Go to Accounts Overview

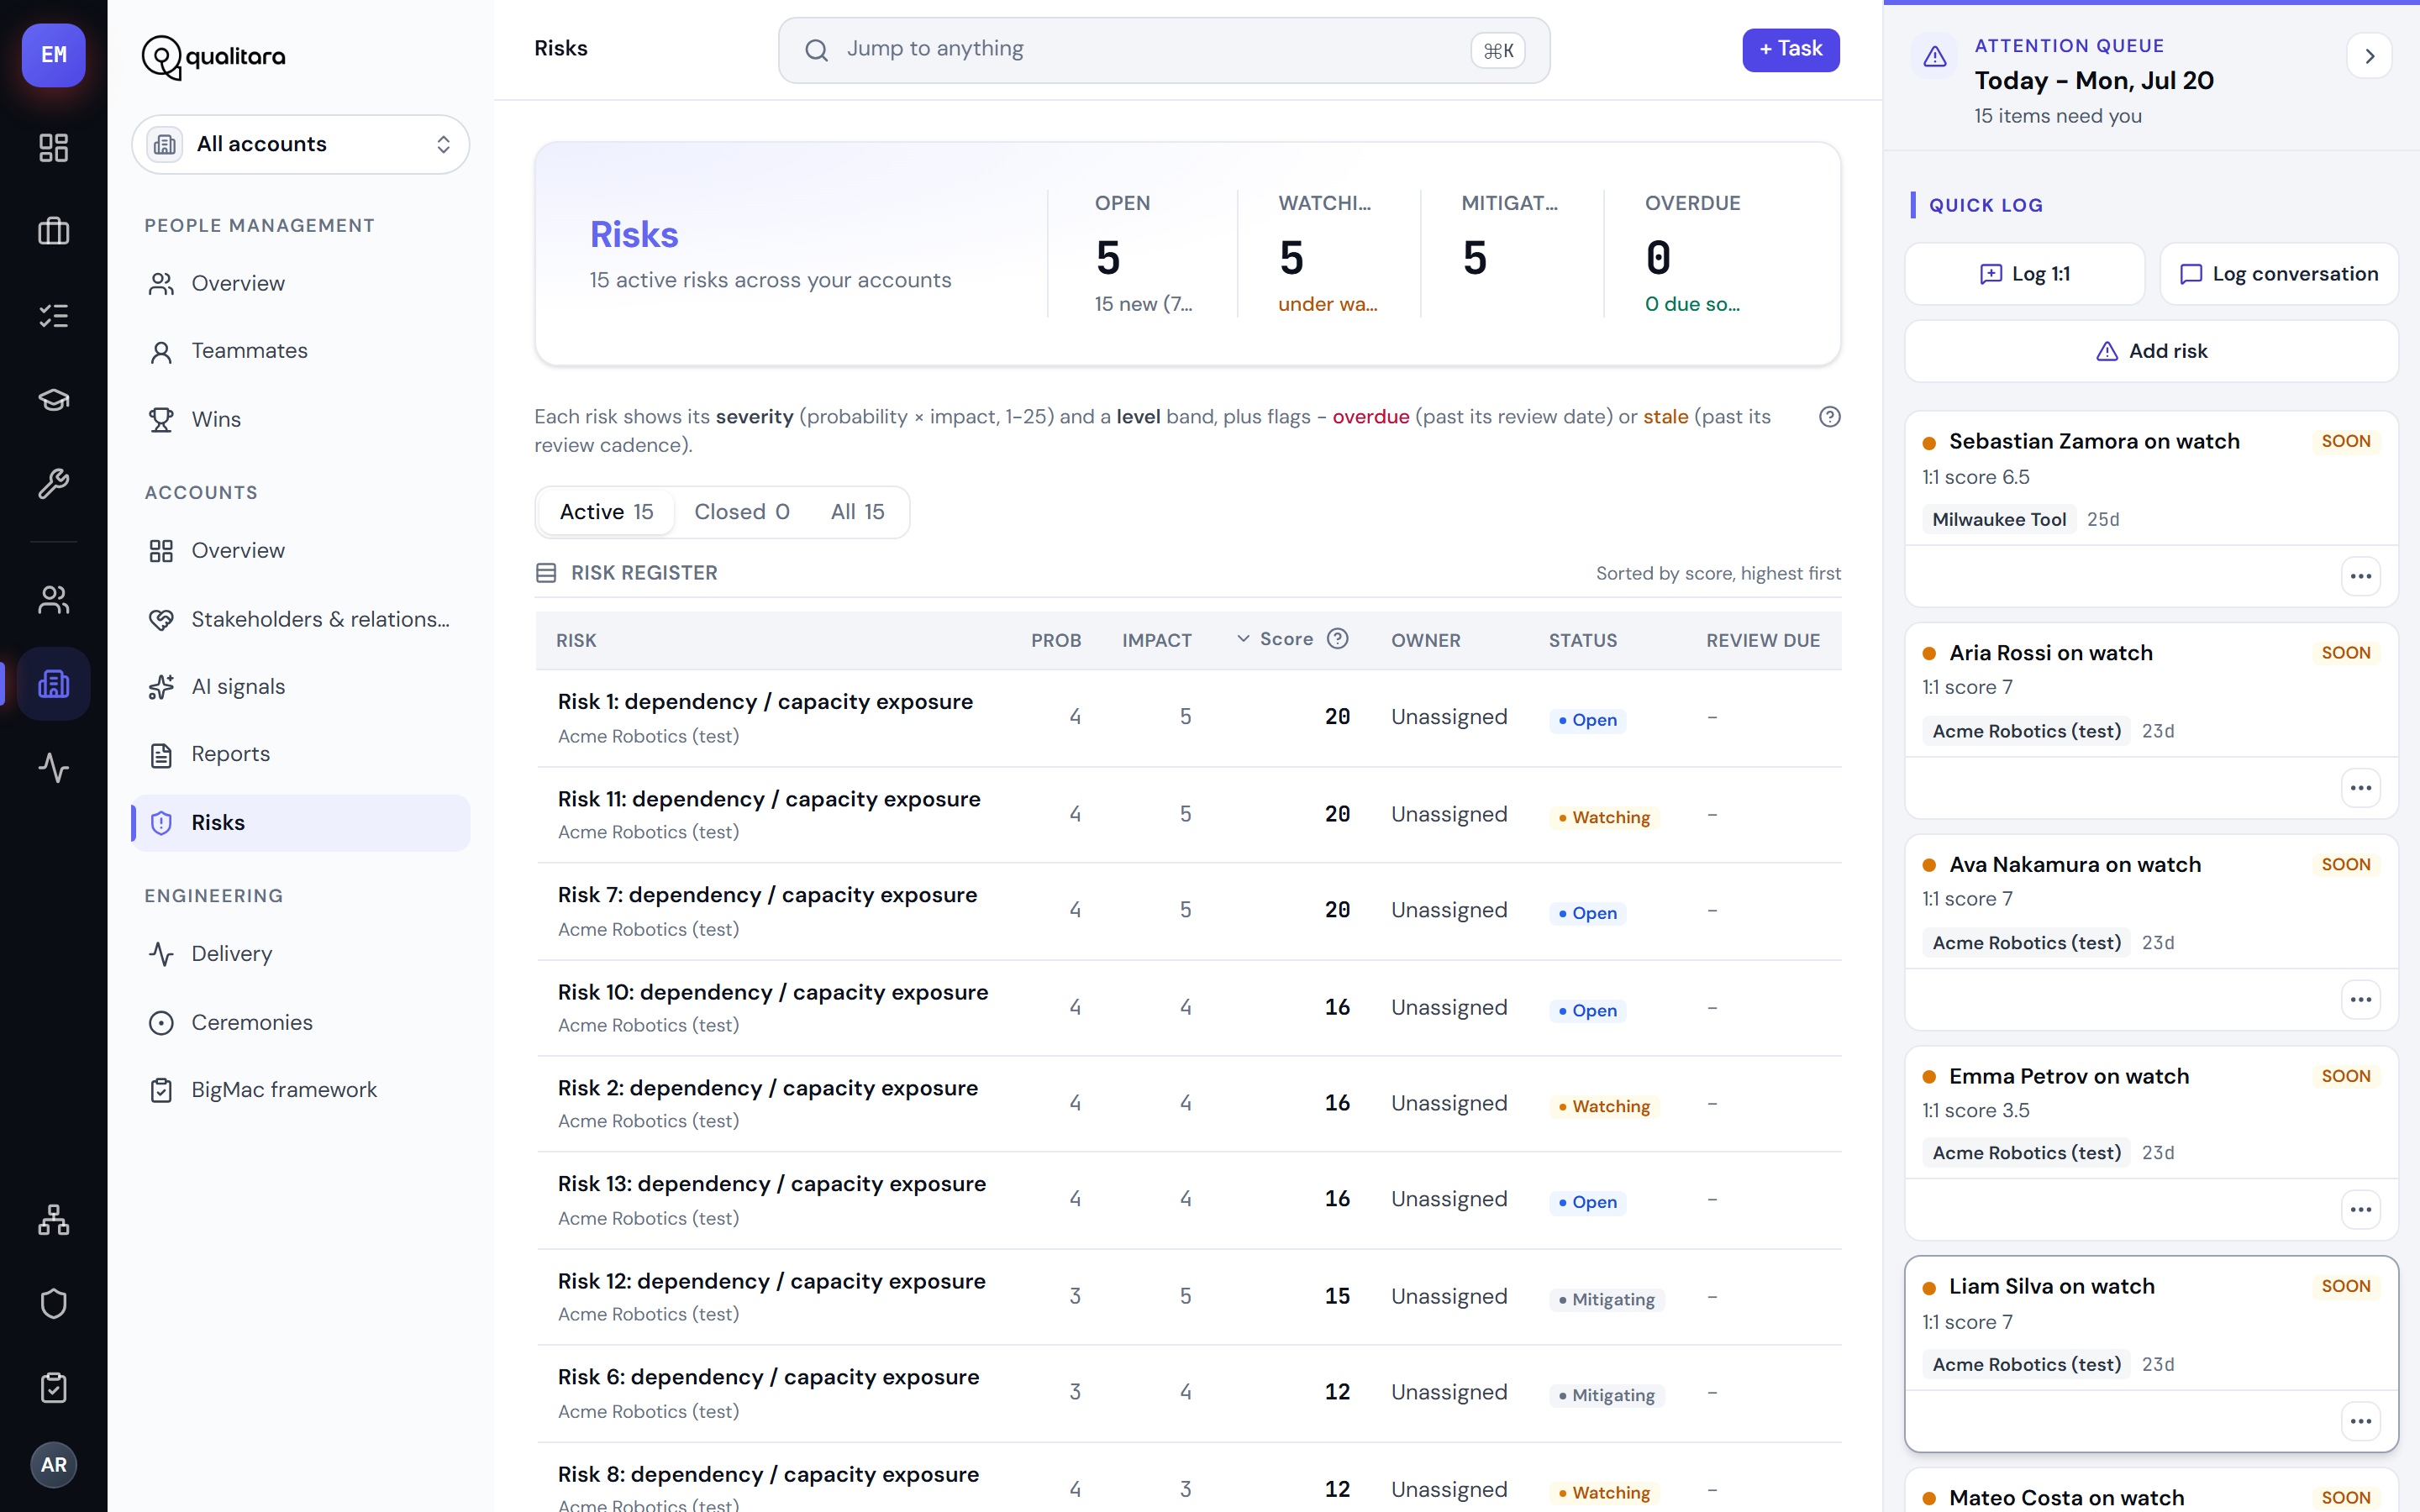pyautogui.click(x=301, y=551)
